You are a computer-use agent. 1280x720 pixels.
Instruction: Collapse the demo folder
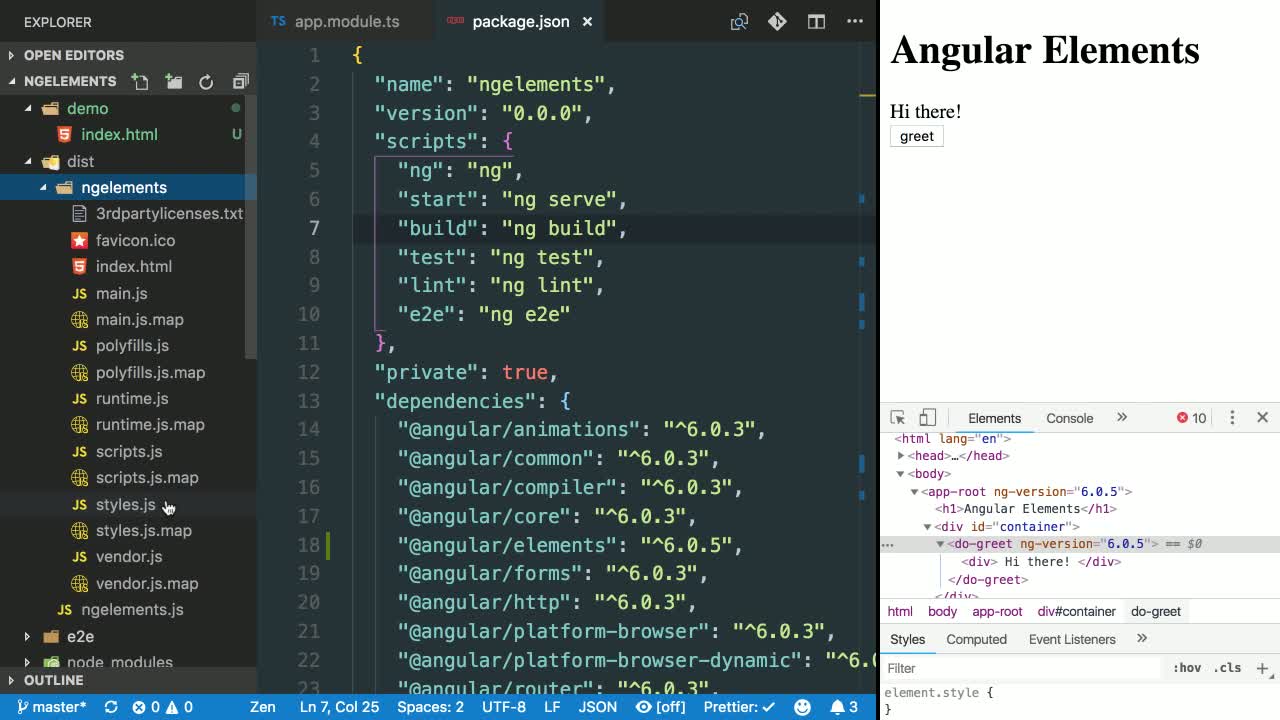point(87,108)
